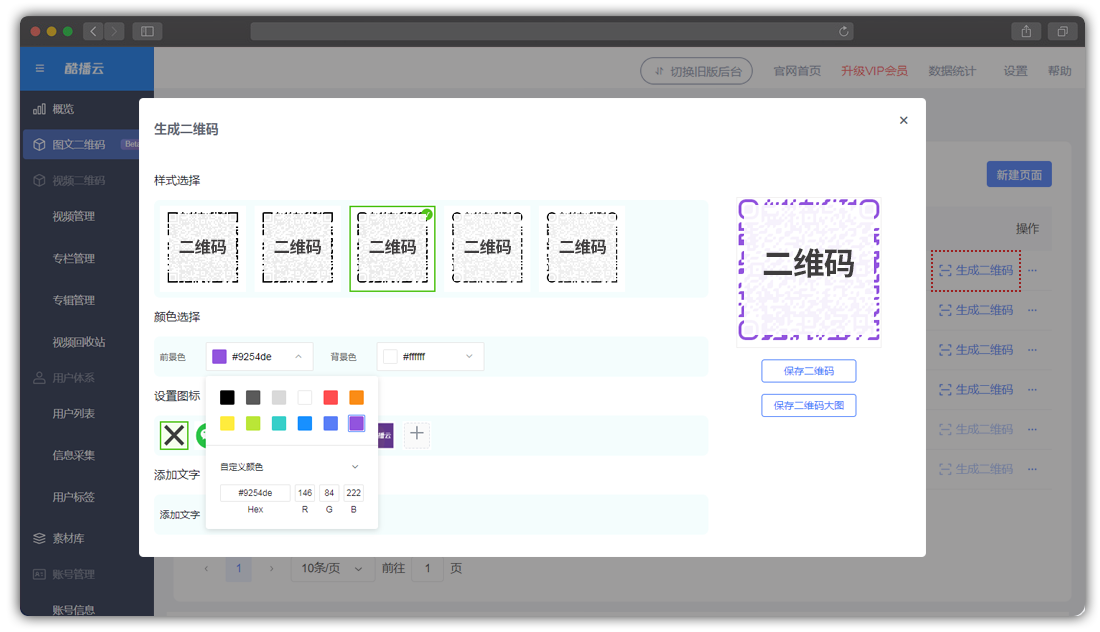Collapse the 自定义颜色 section
This screenshot has width=1100, height=632.
[x=355, y=466]
